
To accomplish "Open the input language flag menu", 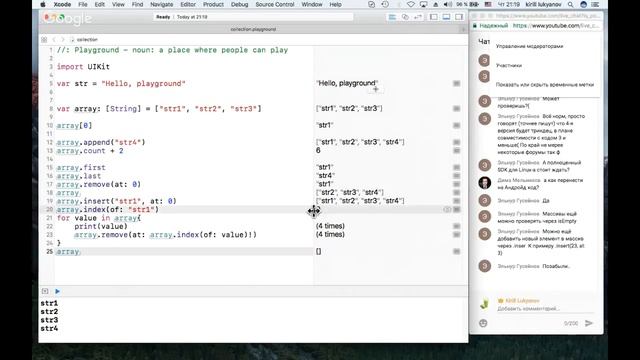I will (488, 4).
